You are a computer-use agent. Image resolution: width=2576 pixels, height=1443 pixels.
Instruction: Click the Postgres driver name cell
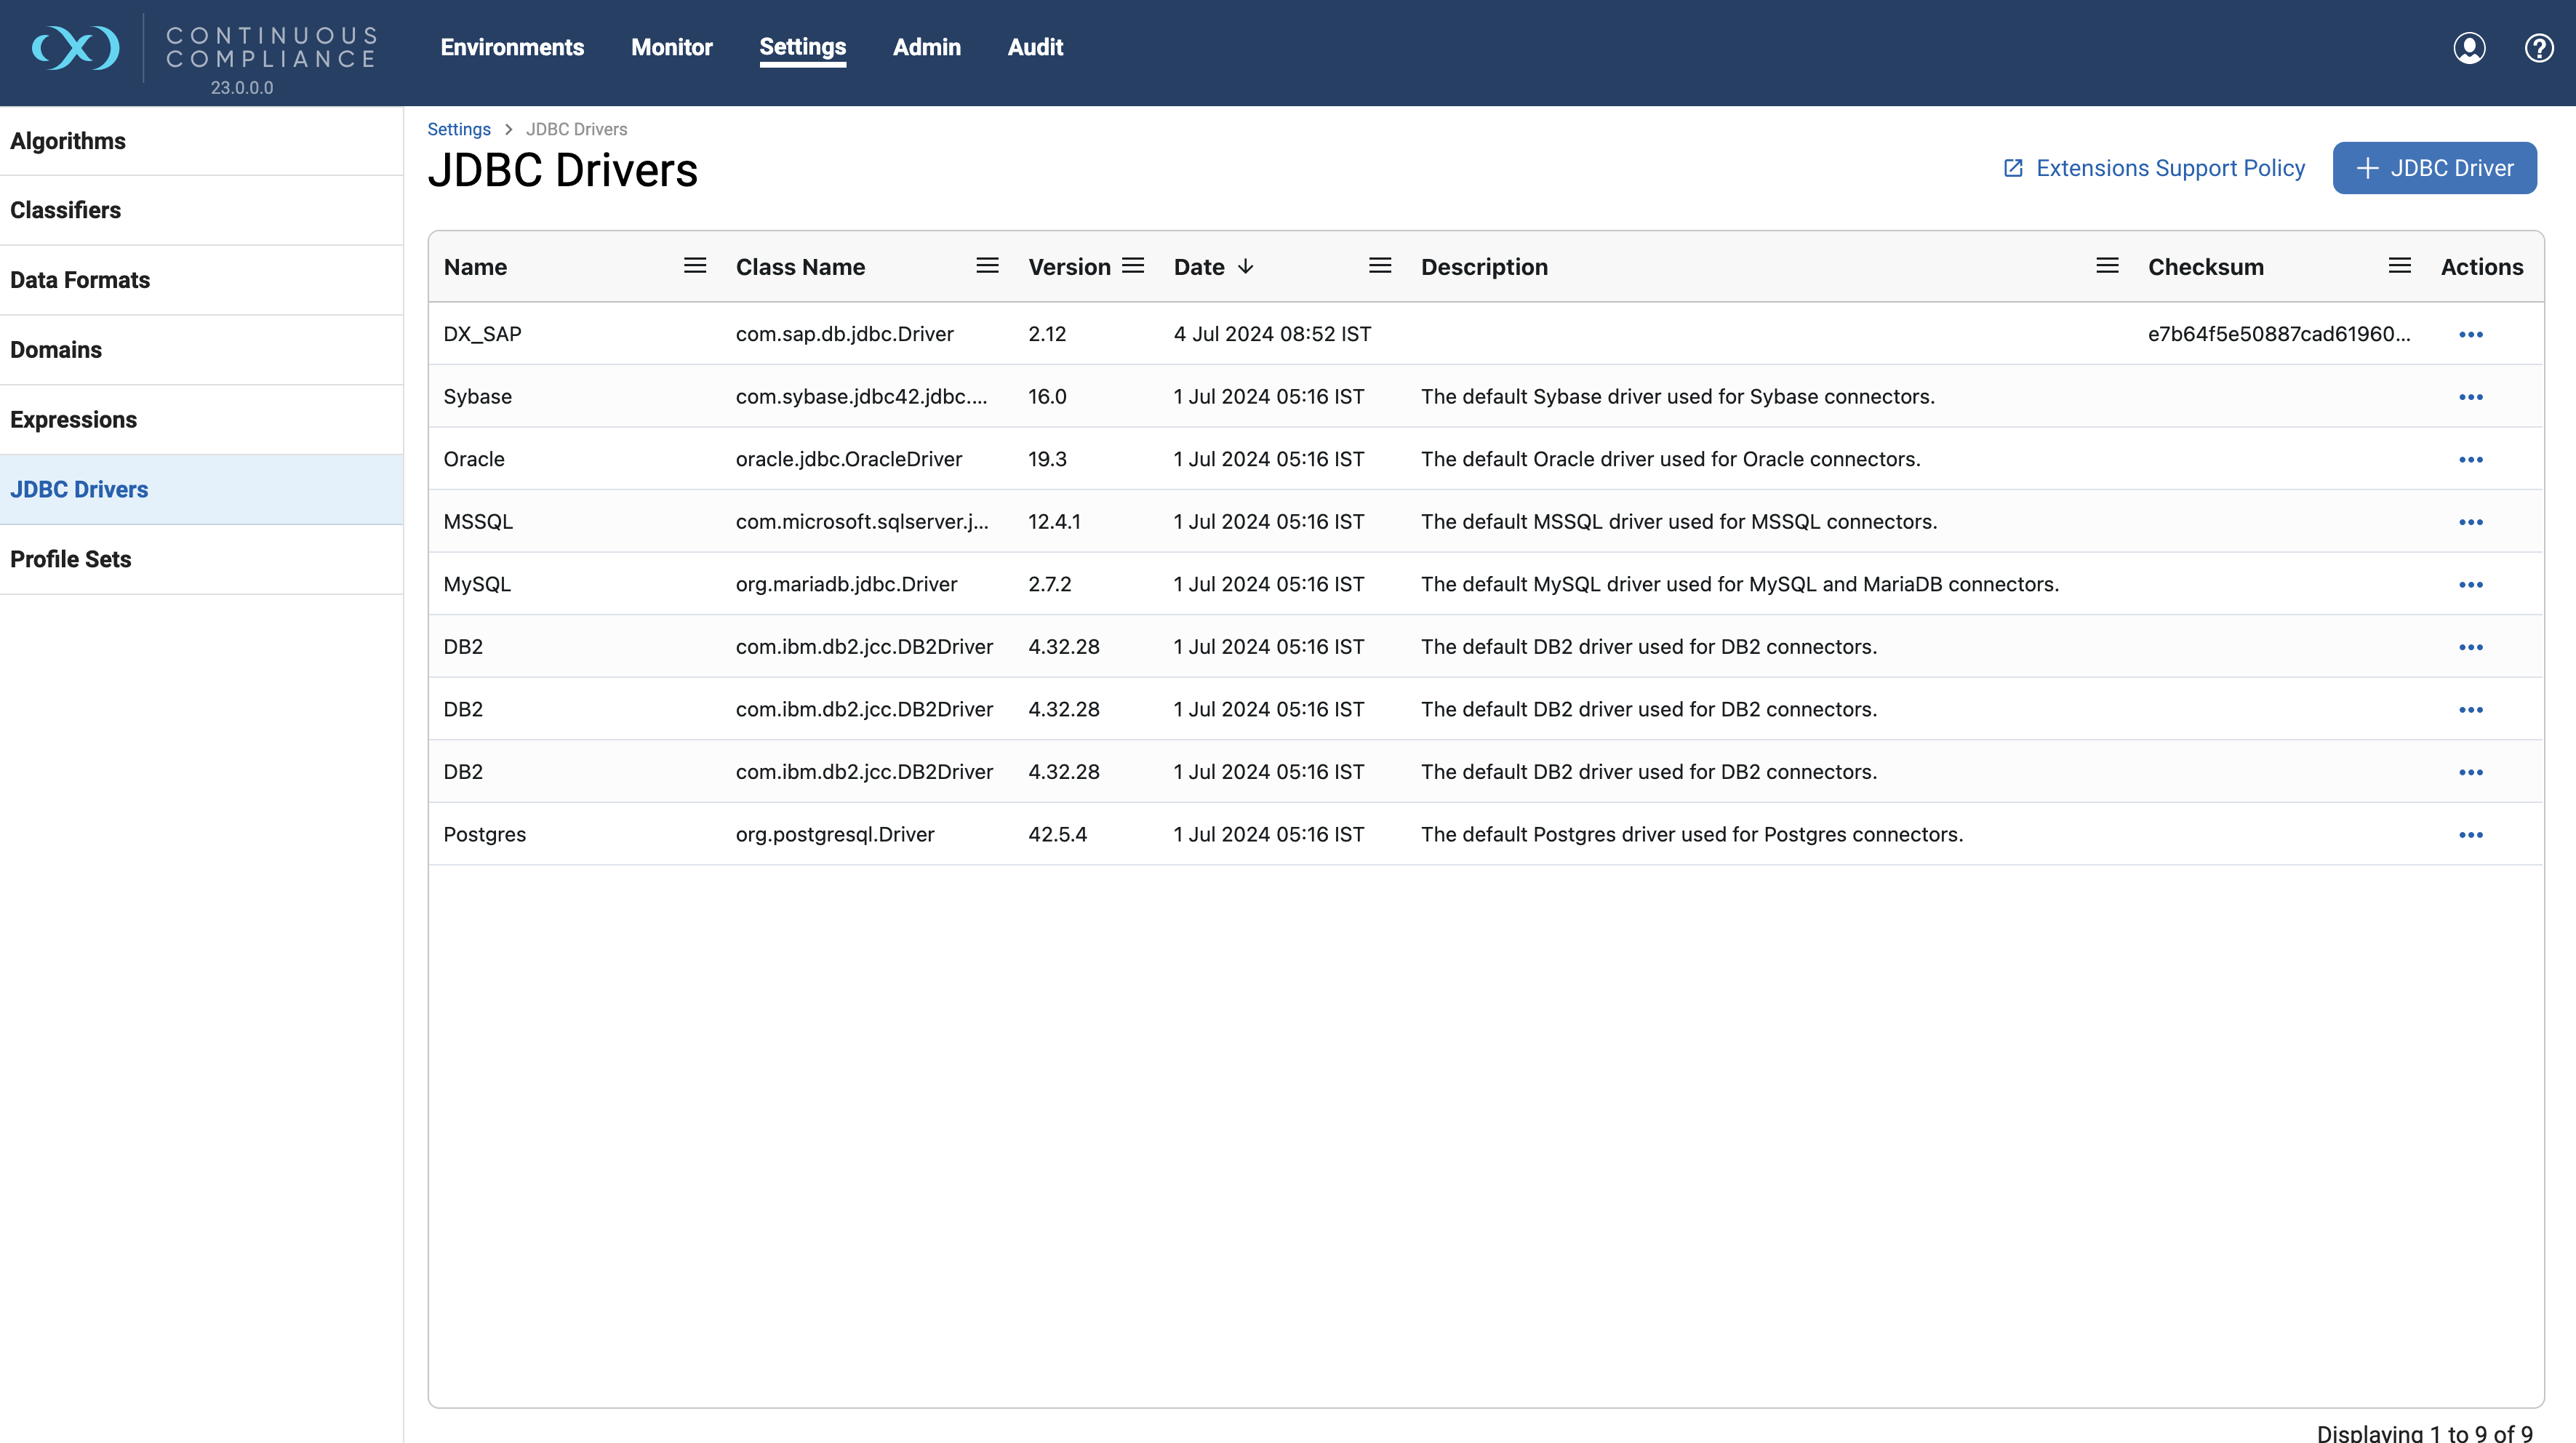coord(484,834)
